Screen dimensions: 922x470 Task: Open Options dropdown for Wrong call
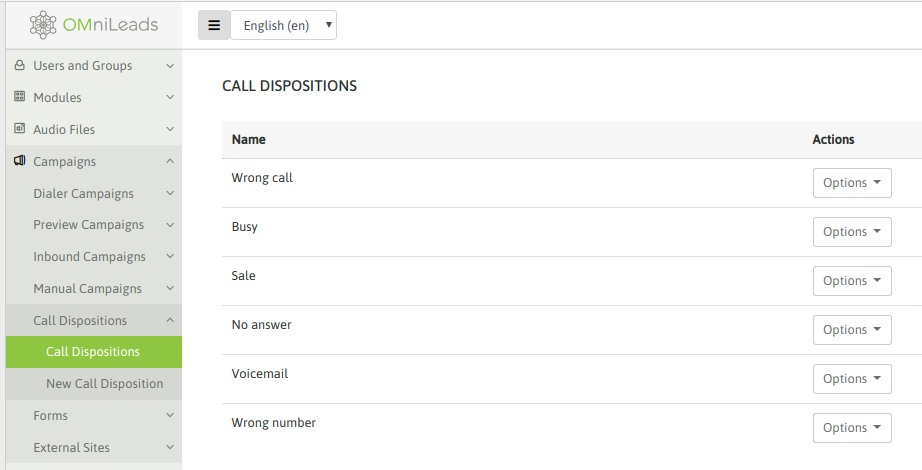[852, 183]
